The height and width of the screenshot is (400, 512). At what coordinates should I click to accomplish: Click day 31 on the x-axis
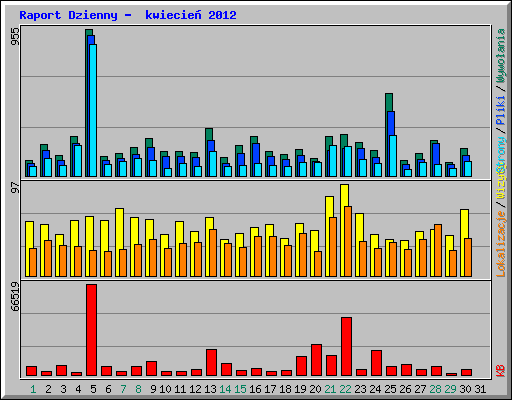point(480,389)
